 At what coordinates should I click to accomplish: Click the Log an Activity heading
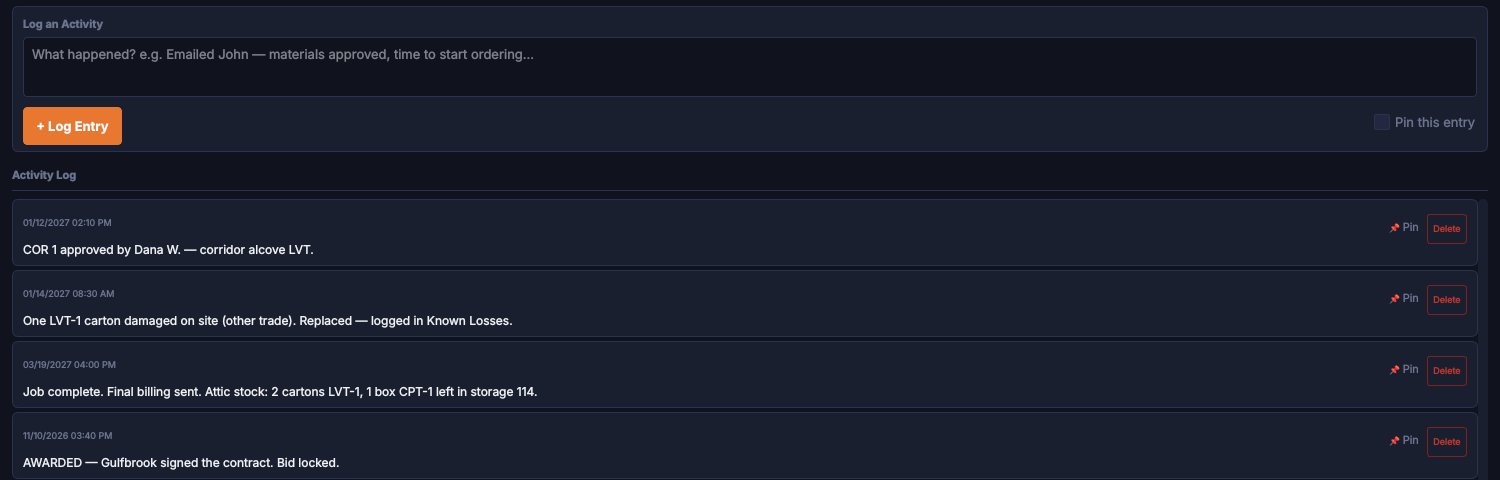(63, 23)
